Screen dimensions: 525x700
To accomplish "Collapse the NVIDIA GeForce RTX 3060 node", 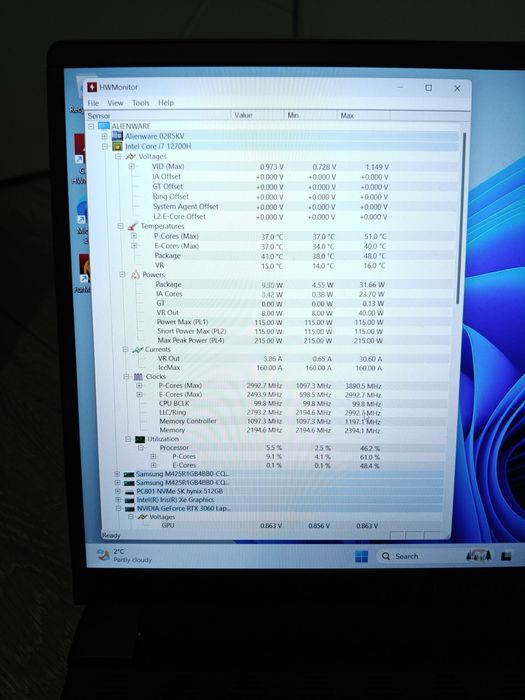I will [118, 508].
